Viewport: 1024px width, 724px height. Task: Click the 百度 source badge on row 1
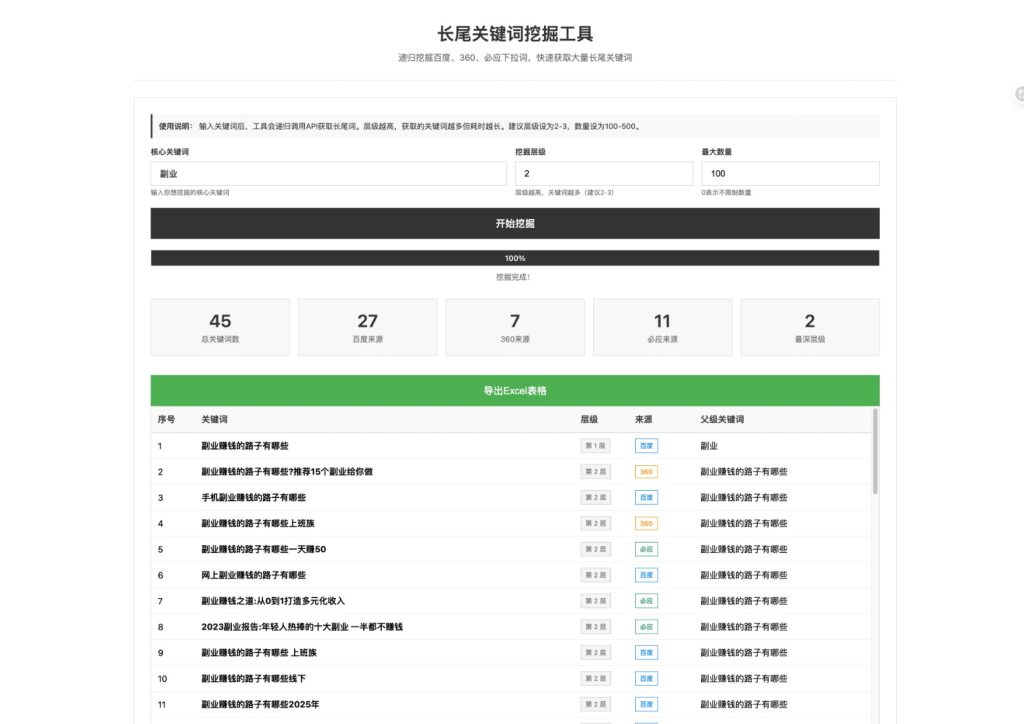tap(645, 445)
